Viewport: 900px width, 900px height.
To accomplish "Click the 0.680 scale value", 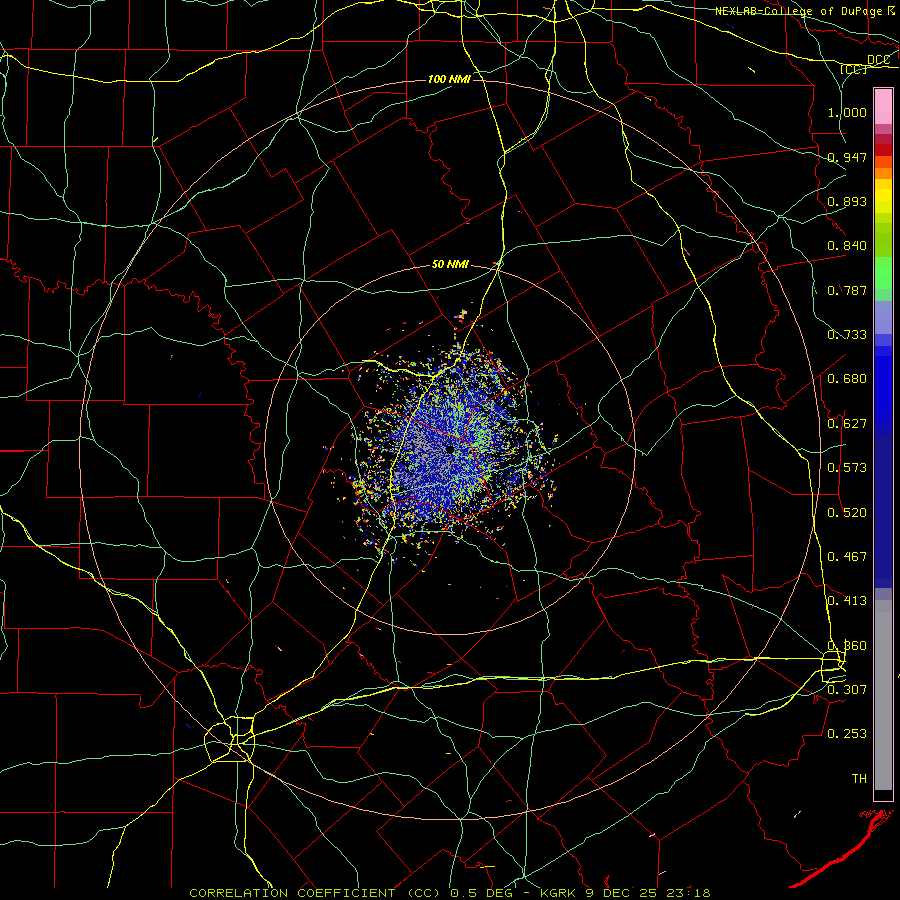I will click(847, 379).
